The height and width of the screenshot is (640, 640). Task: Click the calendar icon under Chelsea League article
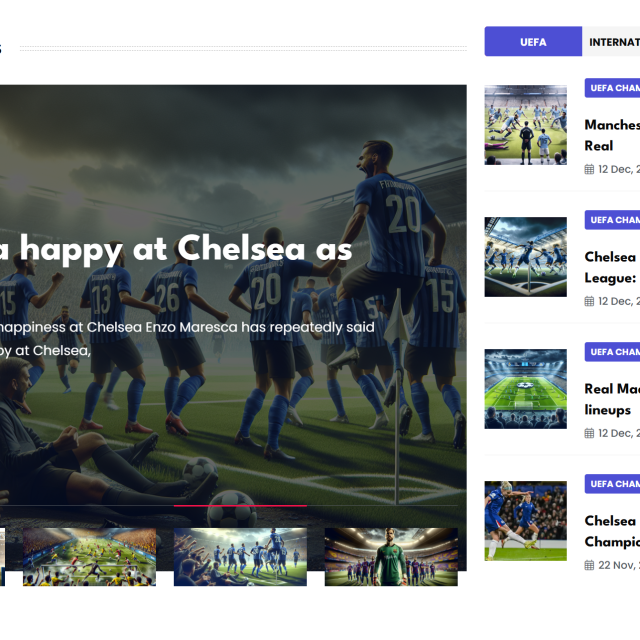point(589,301)
